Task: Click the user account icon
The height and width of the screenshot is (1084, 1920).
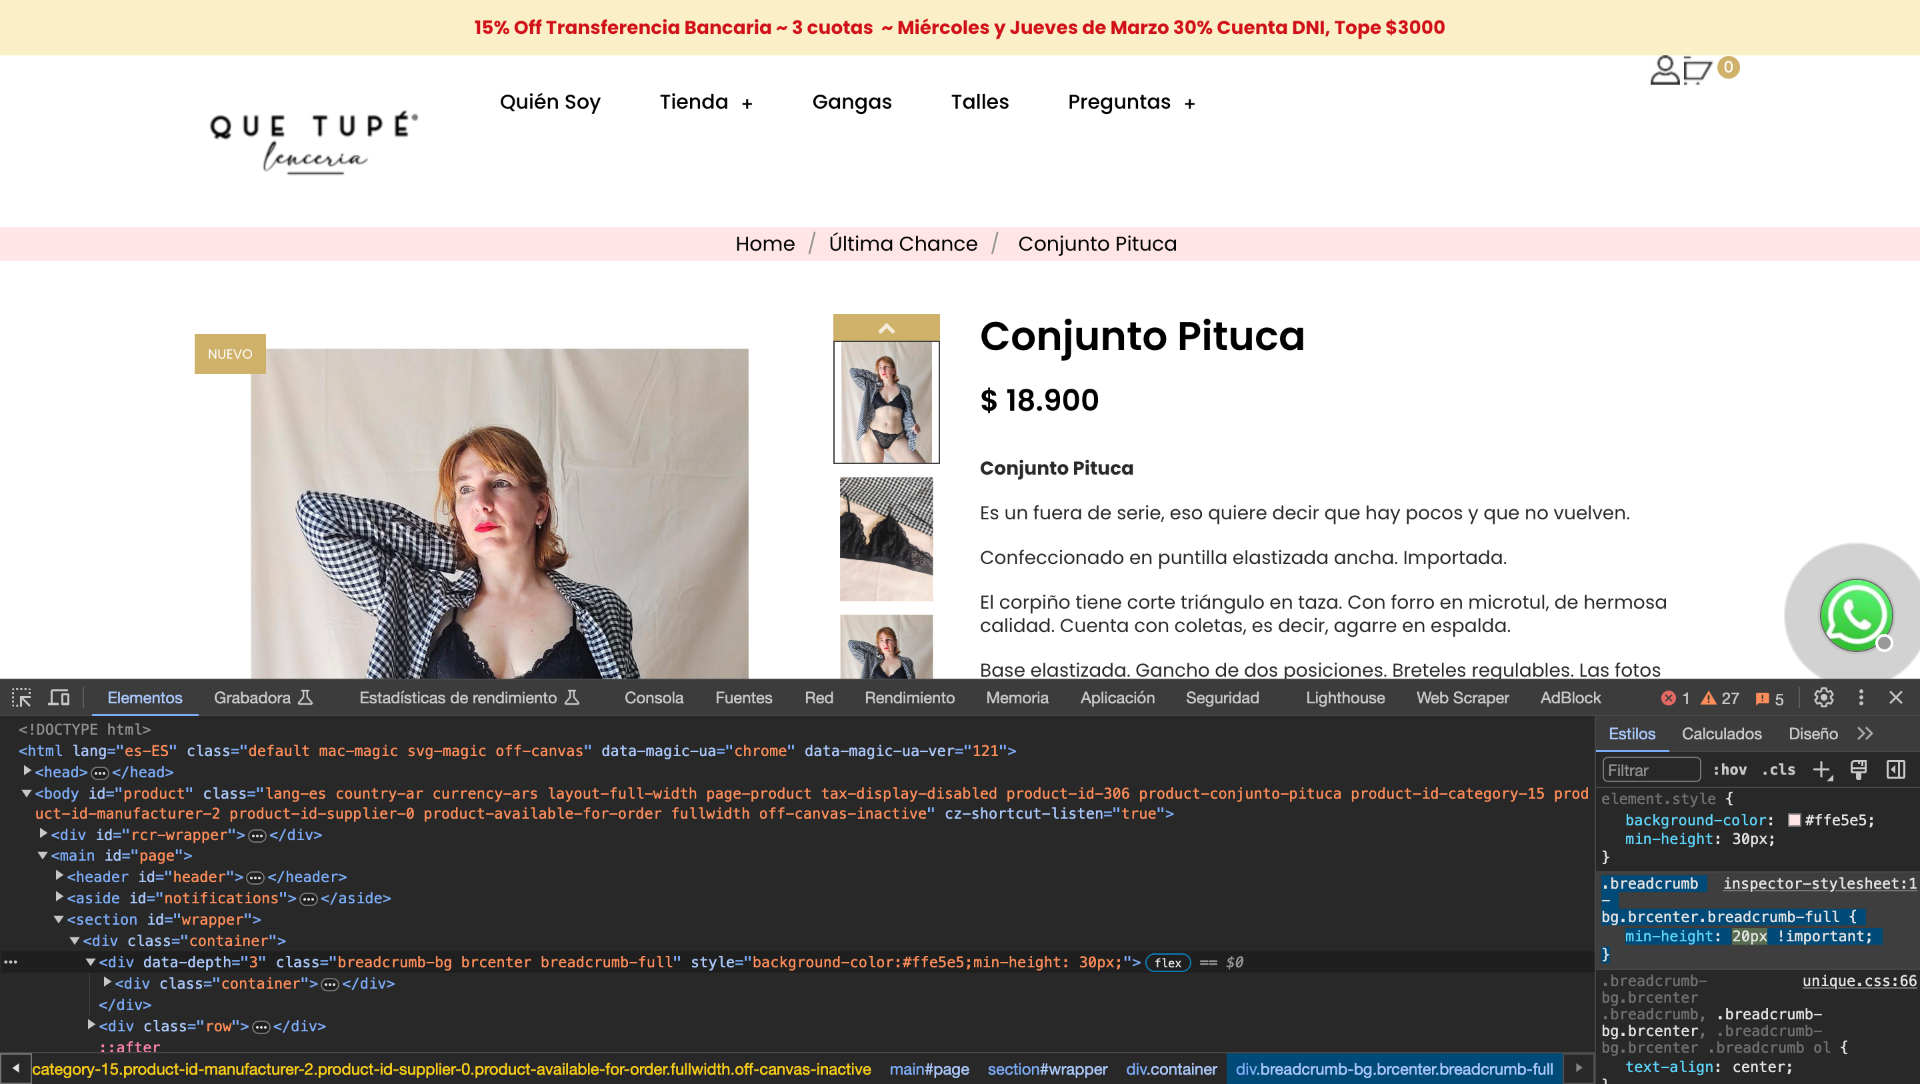Action: pyautogui.click(x=1664, y=70)
